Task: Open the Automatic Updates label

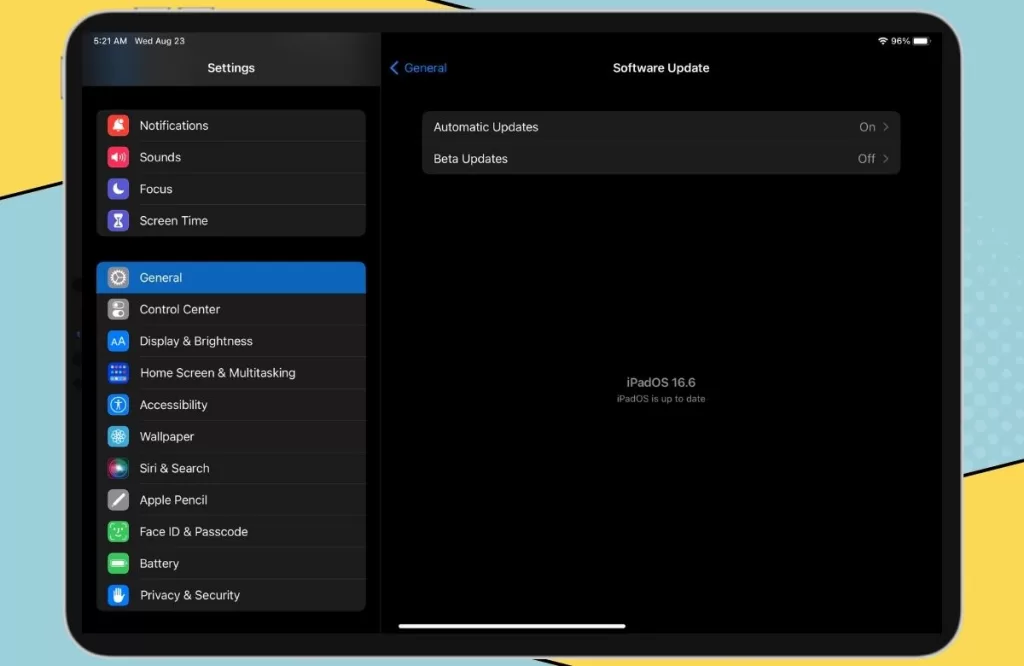Action: point(486,127)
